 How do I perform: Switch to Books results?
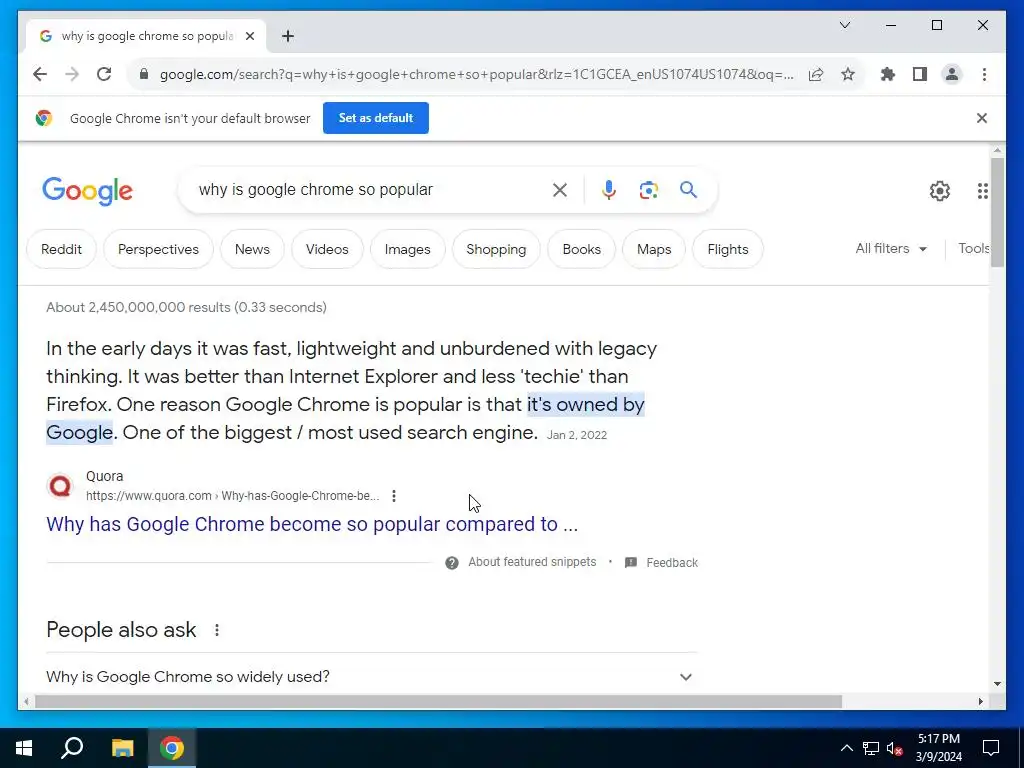click(x=581, y=249)
